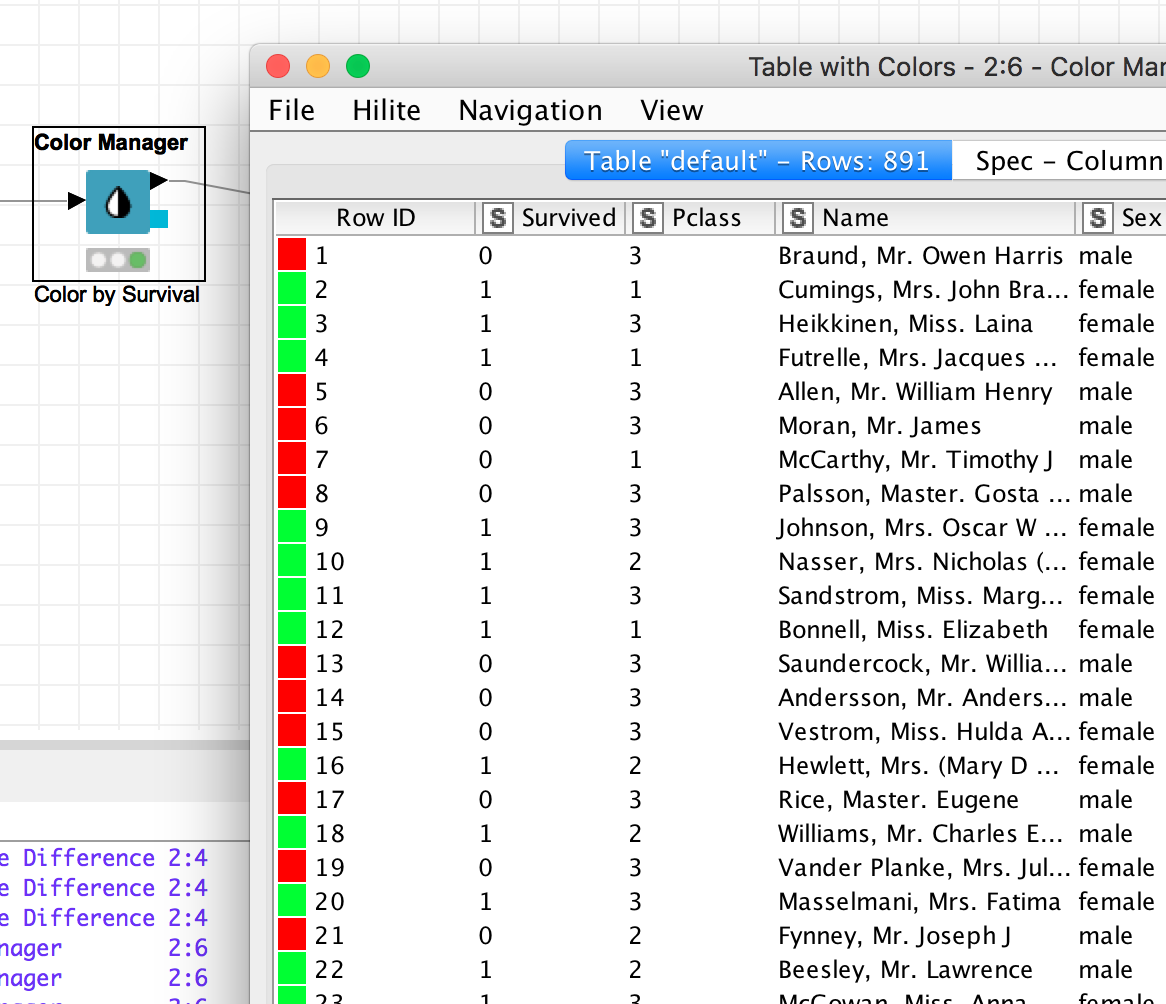Click the Color Manager's blue color model port
The height and width of the screenshot is (1004, 1166).
tap(159, 219)
